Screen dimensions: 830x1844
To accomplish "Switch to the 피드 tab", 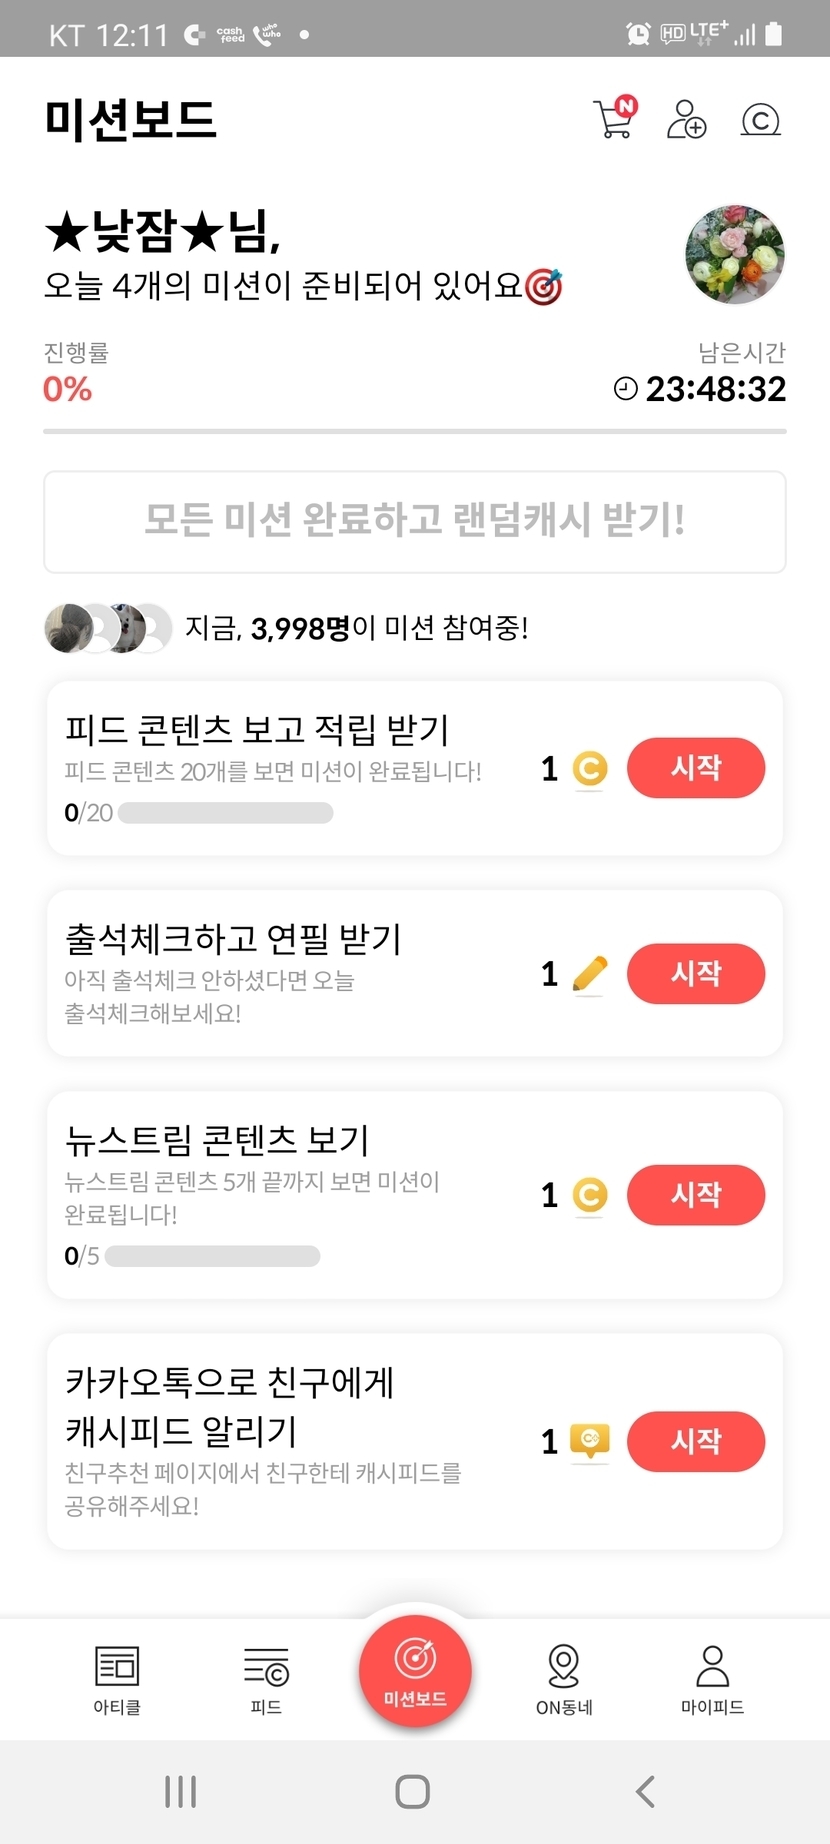I will 266,1678.
